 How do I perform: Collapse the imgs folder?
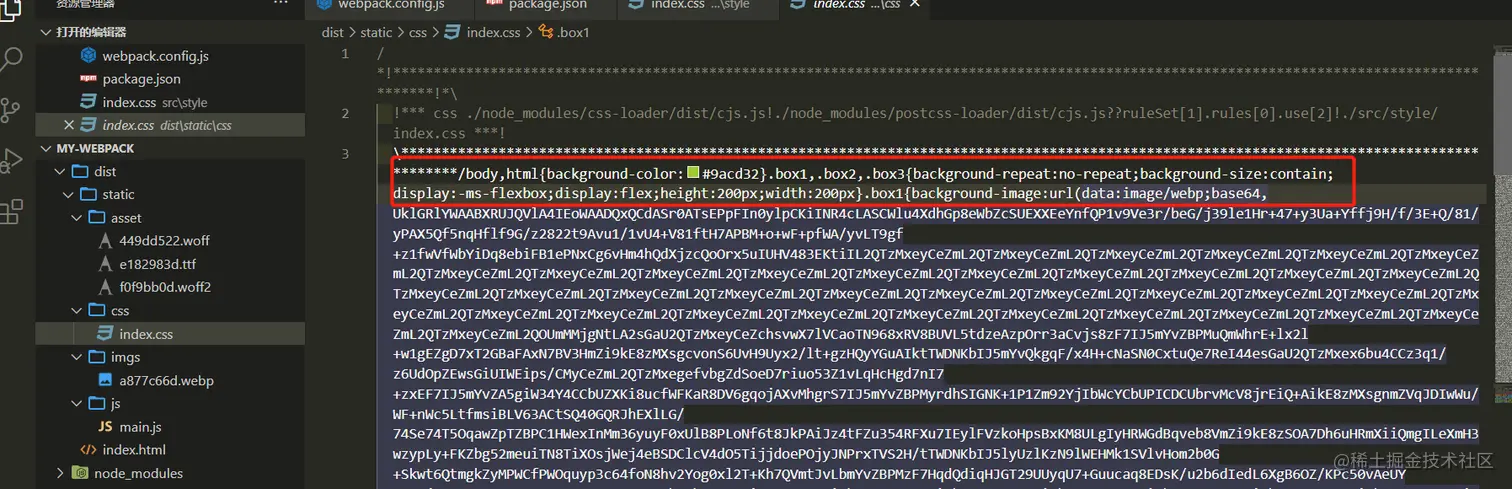77,357
